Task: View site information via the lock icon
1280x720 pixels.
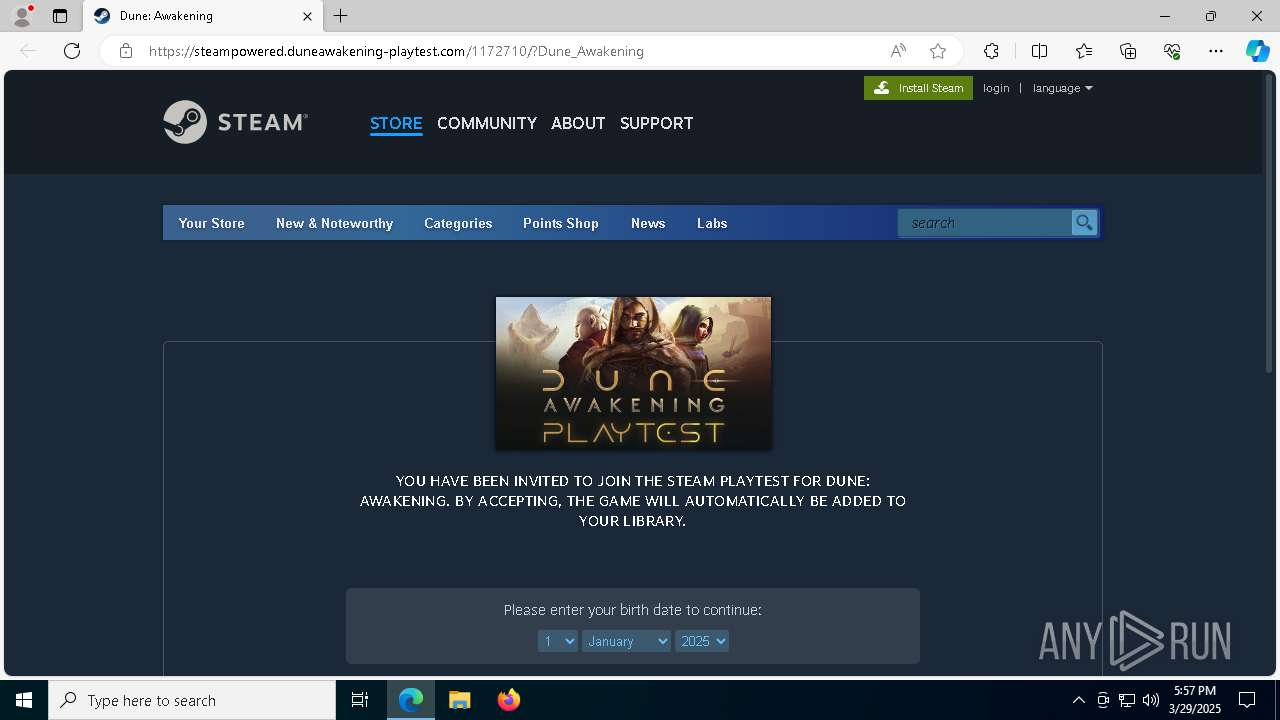Action: pyautogui.click(x=126, y=51)
